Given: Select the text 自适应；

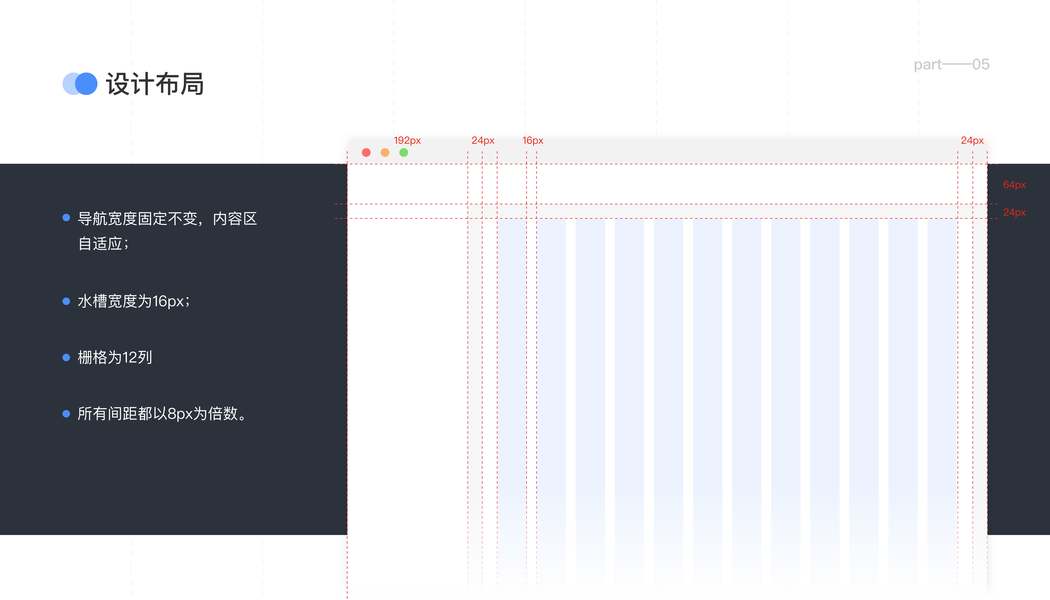Looking at the screenshot, I should coord(104,244).
